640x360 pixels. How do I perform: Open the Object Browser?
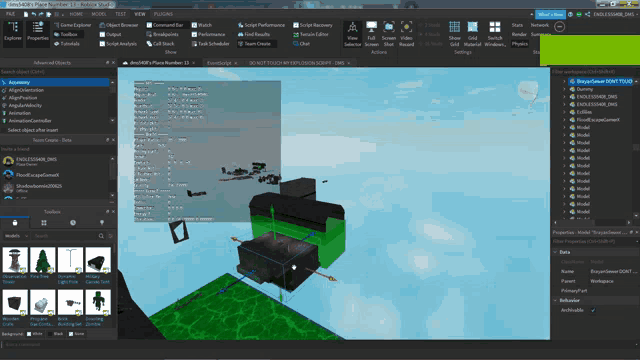119,25
